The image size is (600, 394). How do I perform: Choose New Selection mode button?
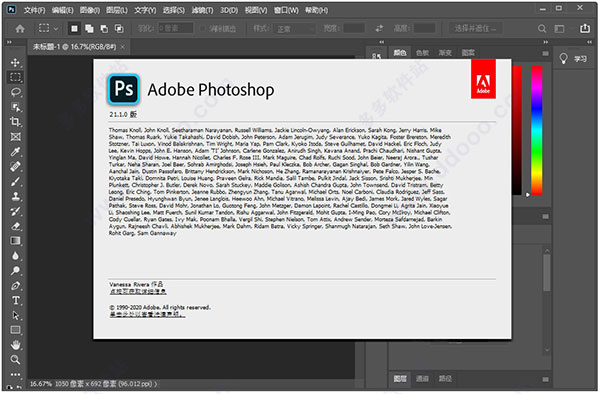[74, 29]
